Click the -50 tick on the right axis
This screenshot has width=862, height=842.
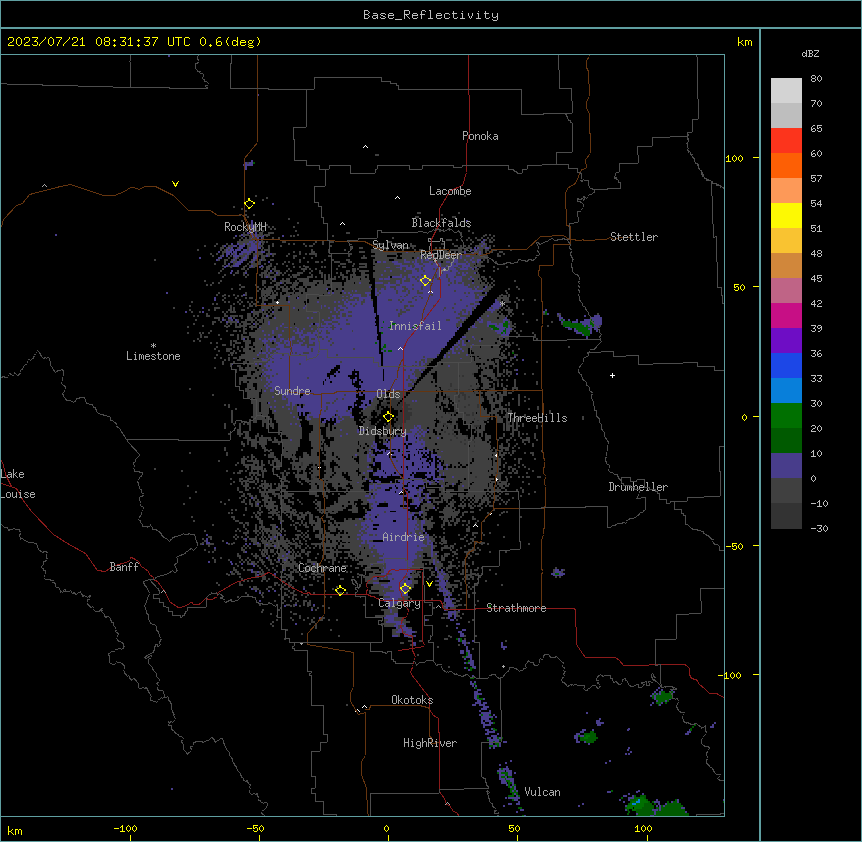pos(734,546)
